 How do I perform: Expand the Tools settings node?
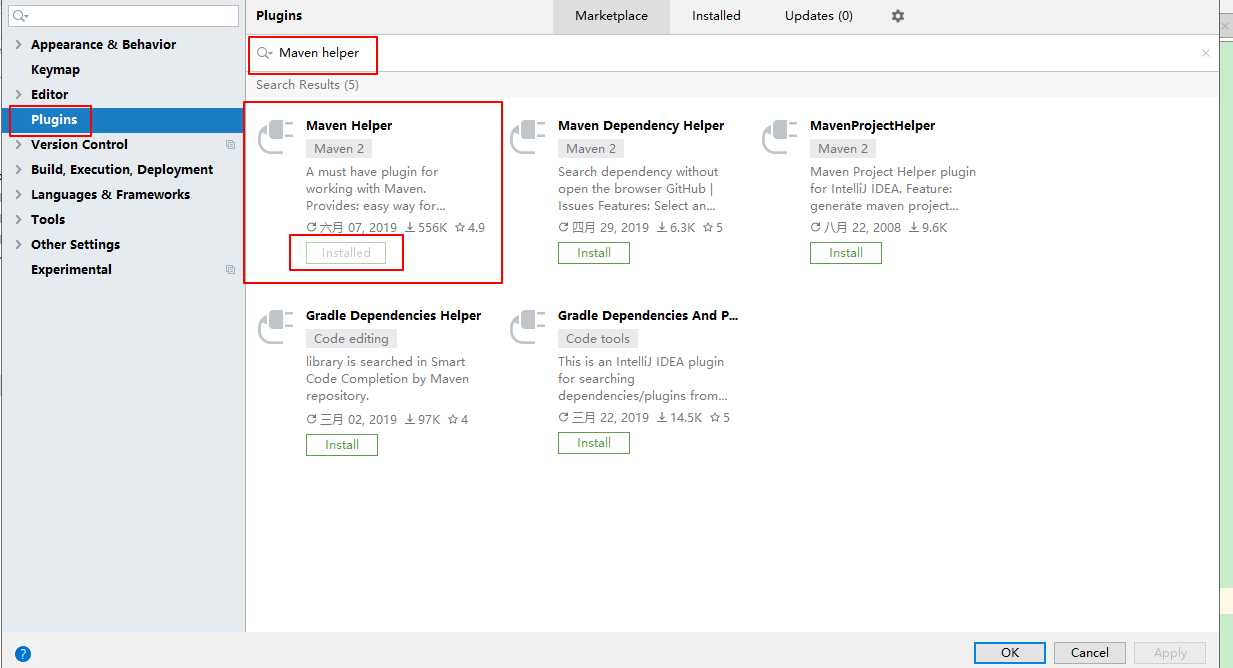tap(18, 220)
